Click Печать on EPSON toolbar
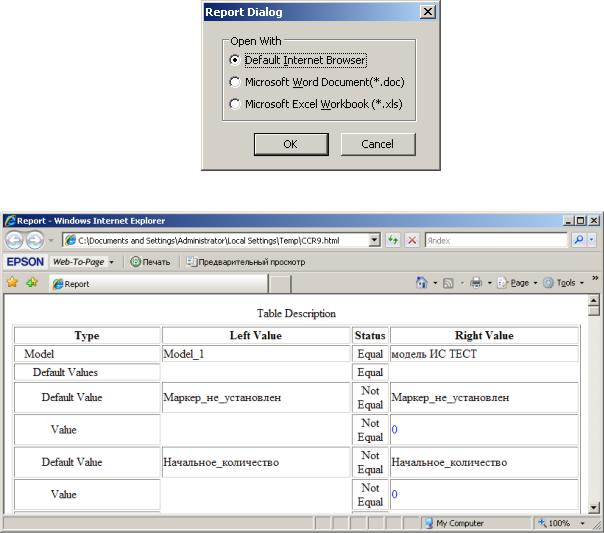This screenshot has height=533, width=604. (150, 262)
